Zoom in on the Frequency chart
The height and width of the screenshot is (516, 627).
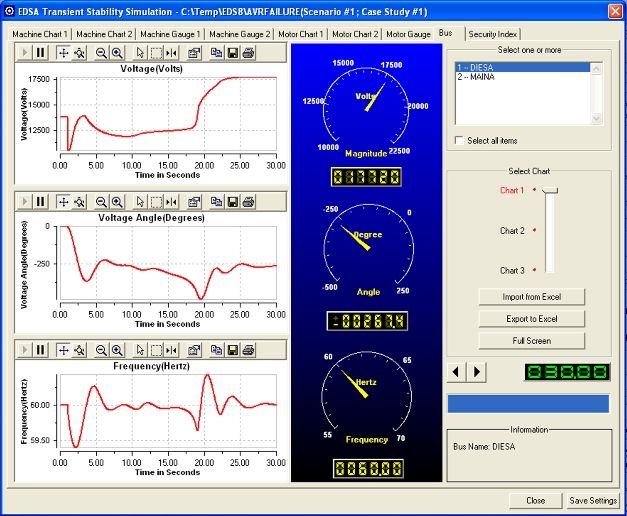(x=117, y=350)
